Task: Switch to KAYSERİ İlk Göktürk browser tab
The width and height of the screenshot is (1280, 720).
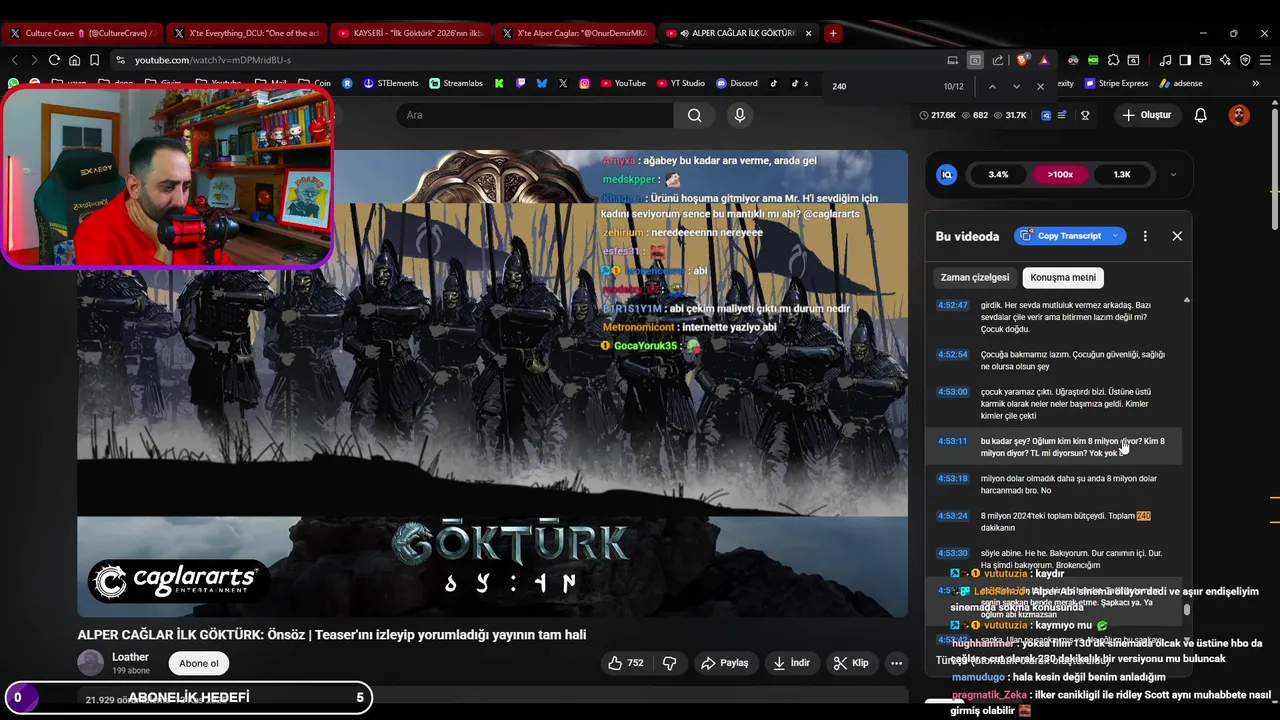Action: tap(410, 33)
